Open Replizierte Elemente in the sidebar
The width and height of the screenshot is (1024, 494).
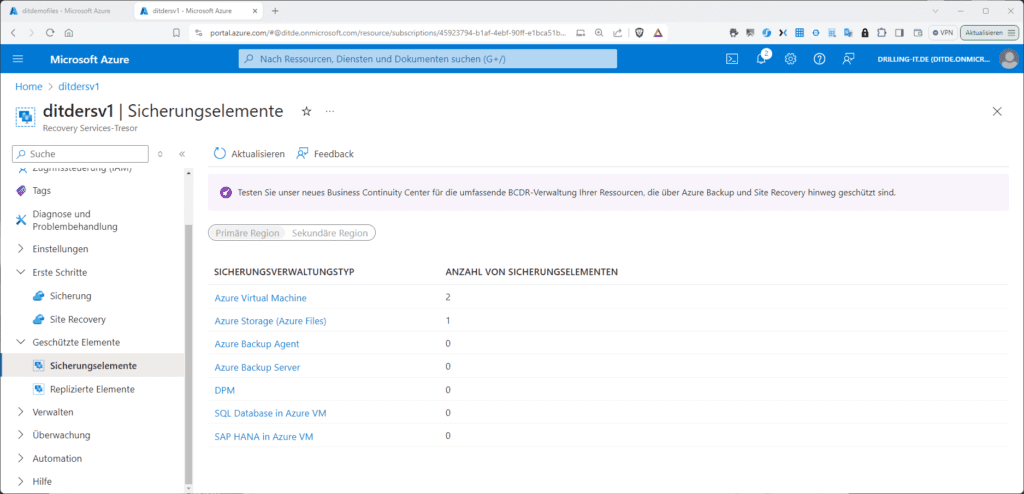[x=93, y=389]
